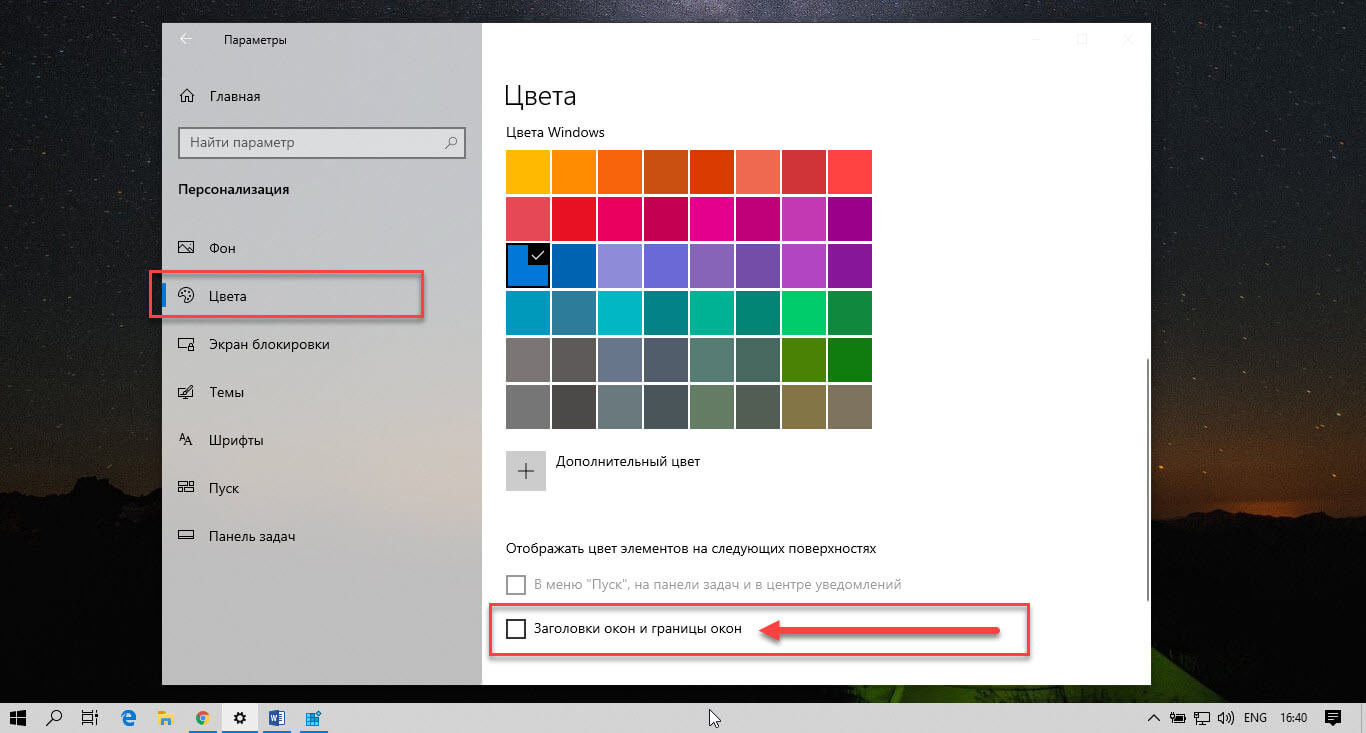Click the plus button for Дополнительный цвет

tap(526, 471)
